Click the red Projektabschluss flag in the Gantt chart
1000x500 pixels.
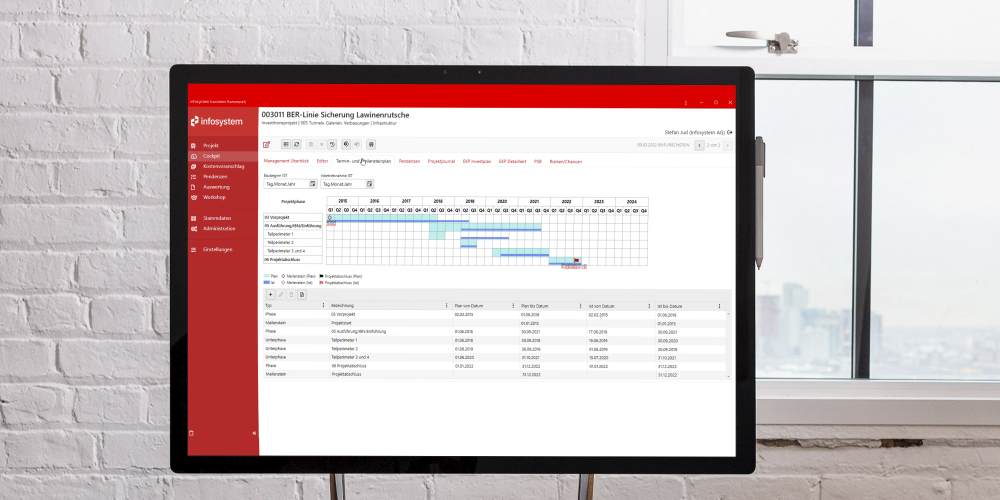coord(577,260)
